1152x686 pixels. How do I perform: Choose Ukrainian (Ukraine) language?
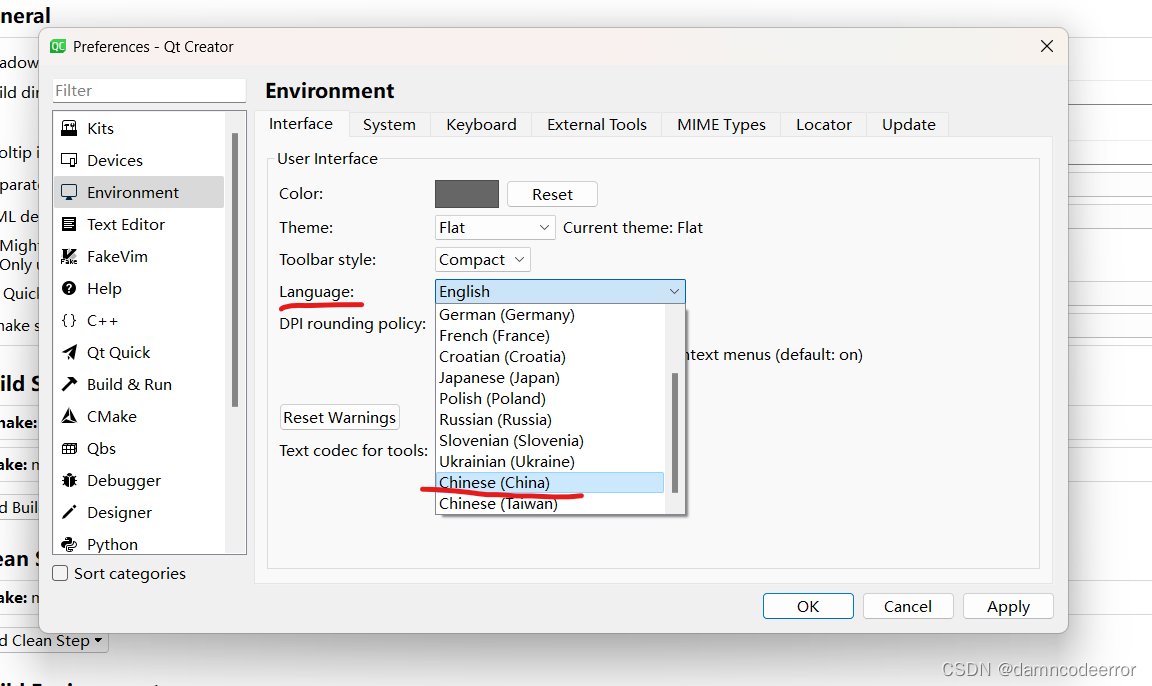point(550,461)
